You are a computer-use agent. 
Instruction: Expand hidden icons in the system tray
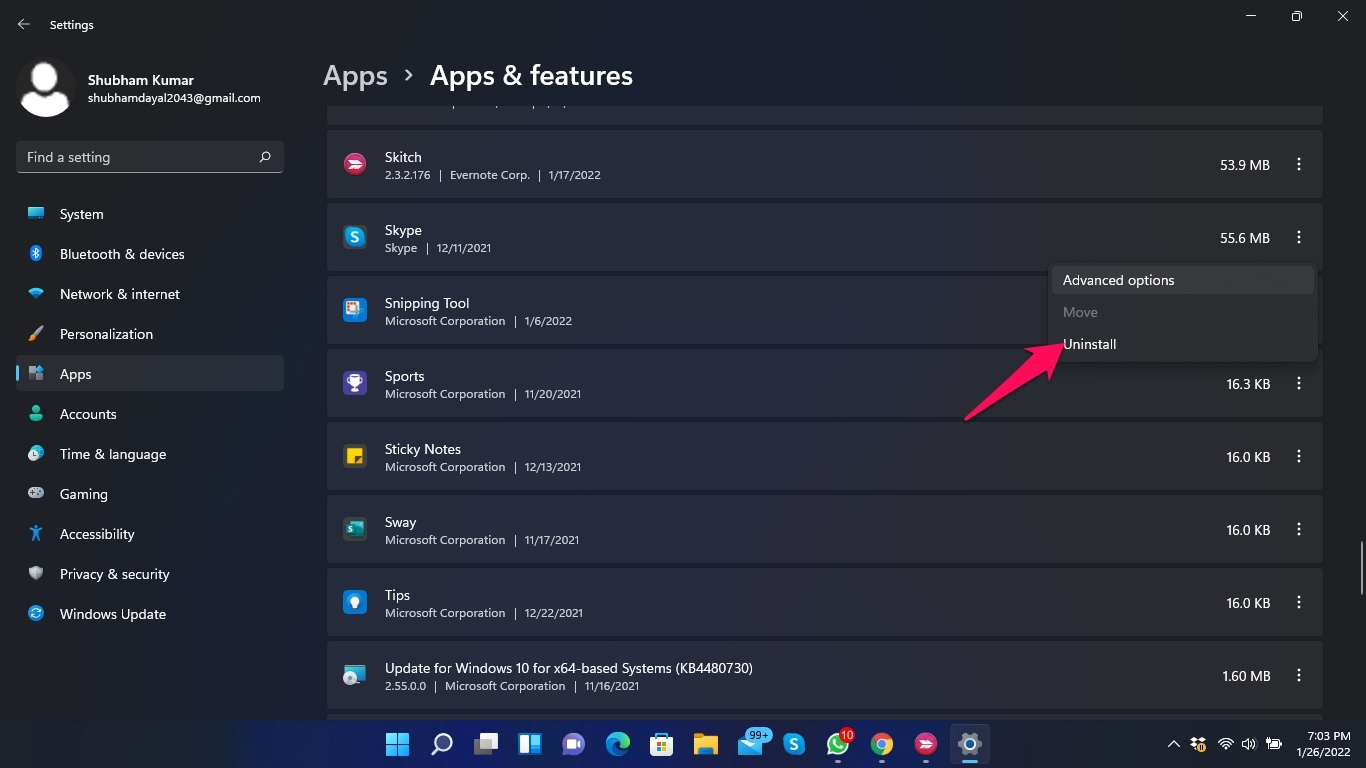tap(1173, 744)
